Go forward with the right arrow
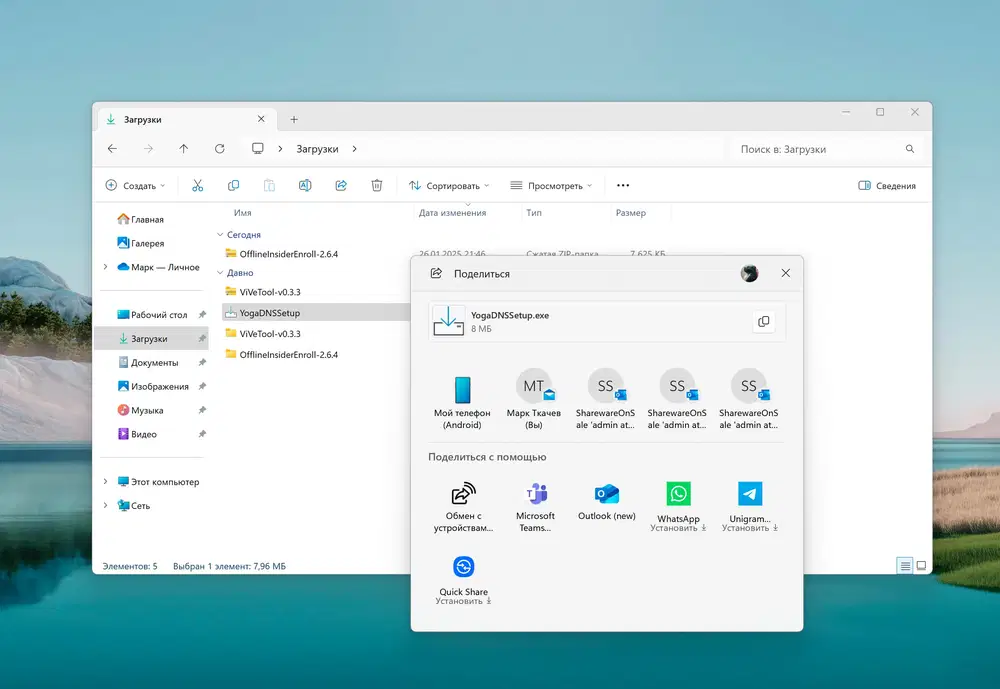 148,149
